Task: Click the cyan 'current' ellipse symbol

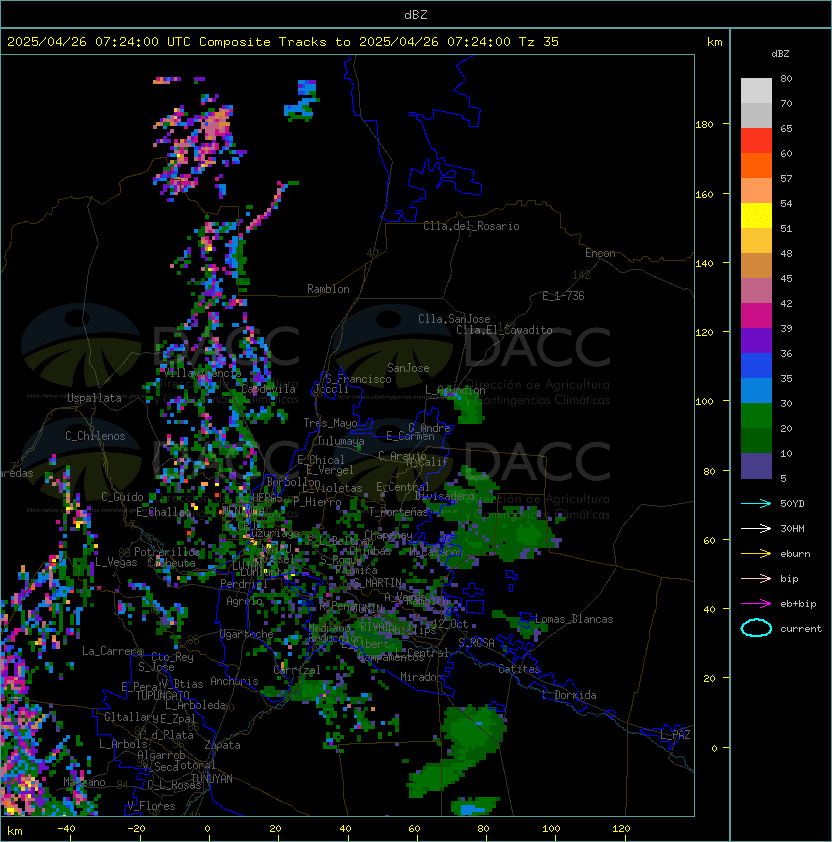Action: [756, 628]
